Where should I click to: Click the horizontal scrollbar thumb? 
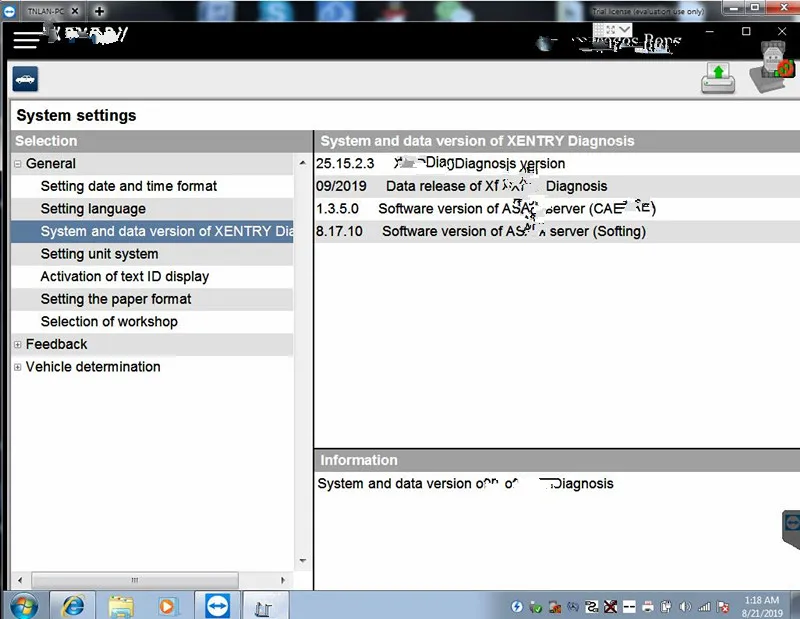[135, 580]
